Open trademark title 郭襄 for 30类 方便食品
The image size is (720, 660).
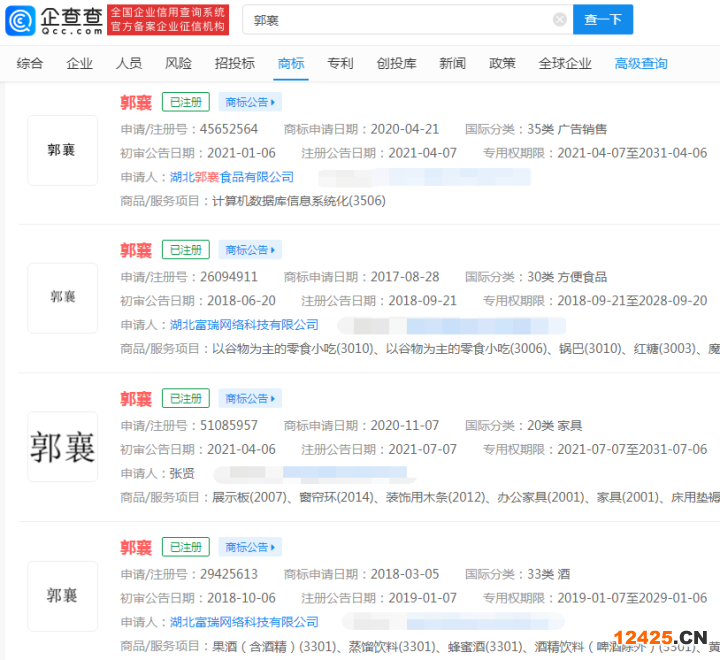tap(136, 250)
